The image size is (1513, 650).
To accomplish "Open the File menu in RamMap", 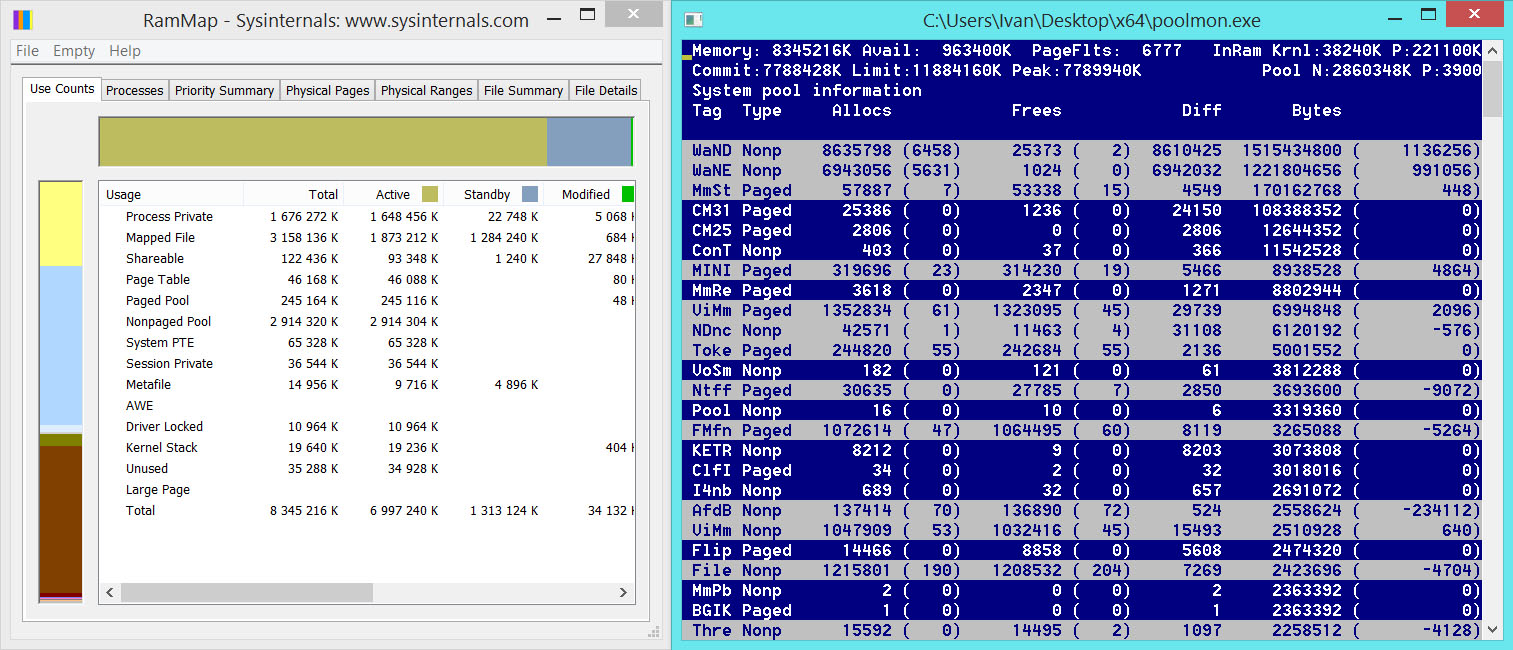I will 27,51.
